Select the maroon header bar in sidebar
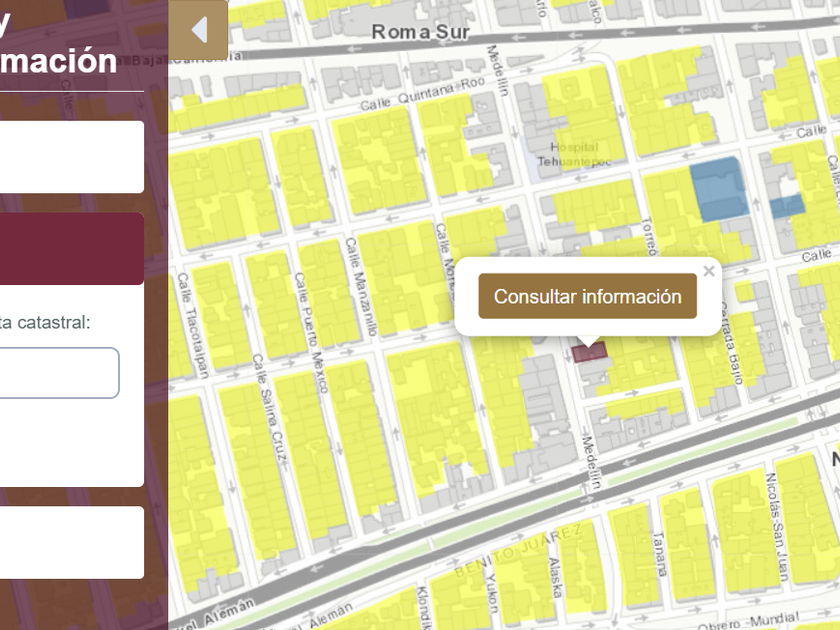 click(x=72, y=249)
